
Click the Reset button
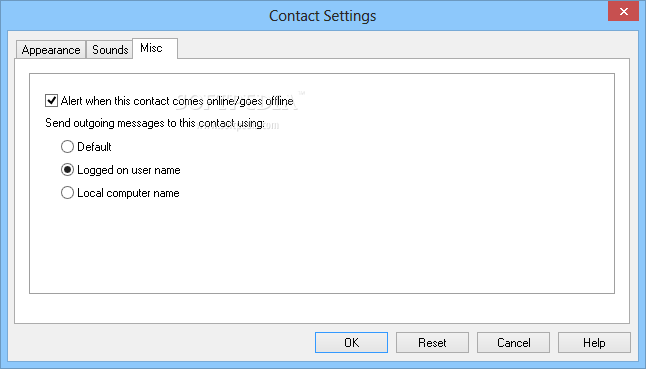tap(432, 343)
